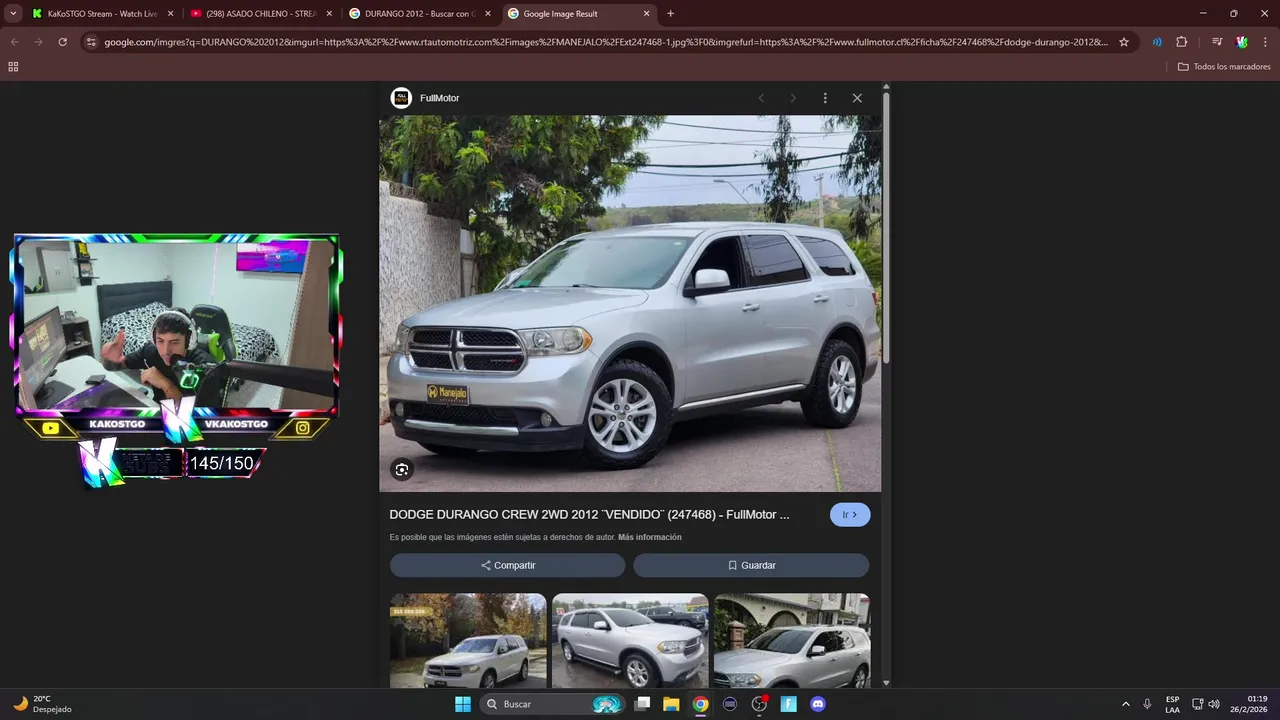Show hidden system tray icons chevron

tap(1125, 704)
